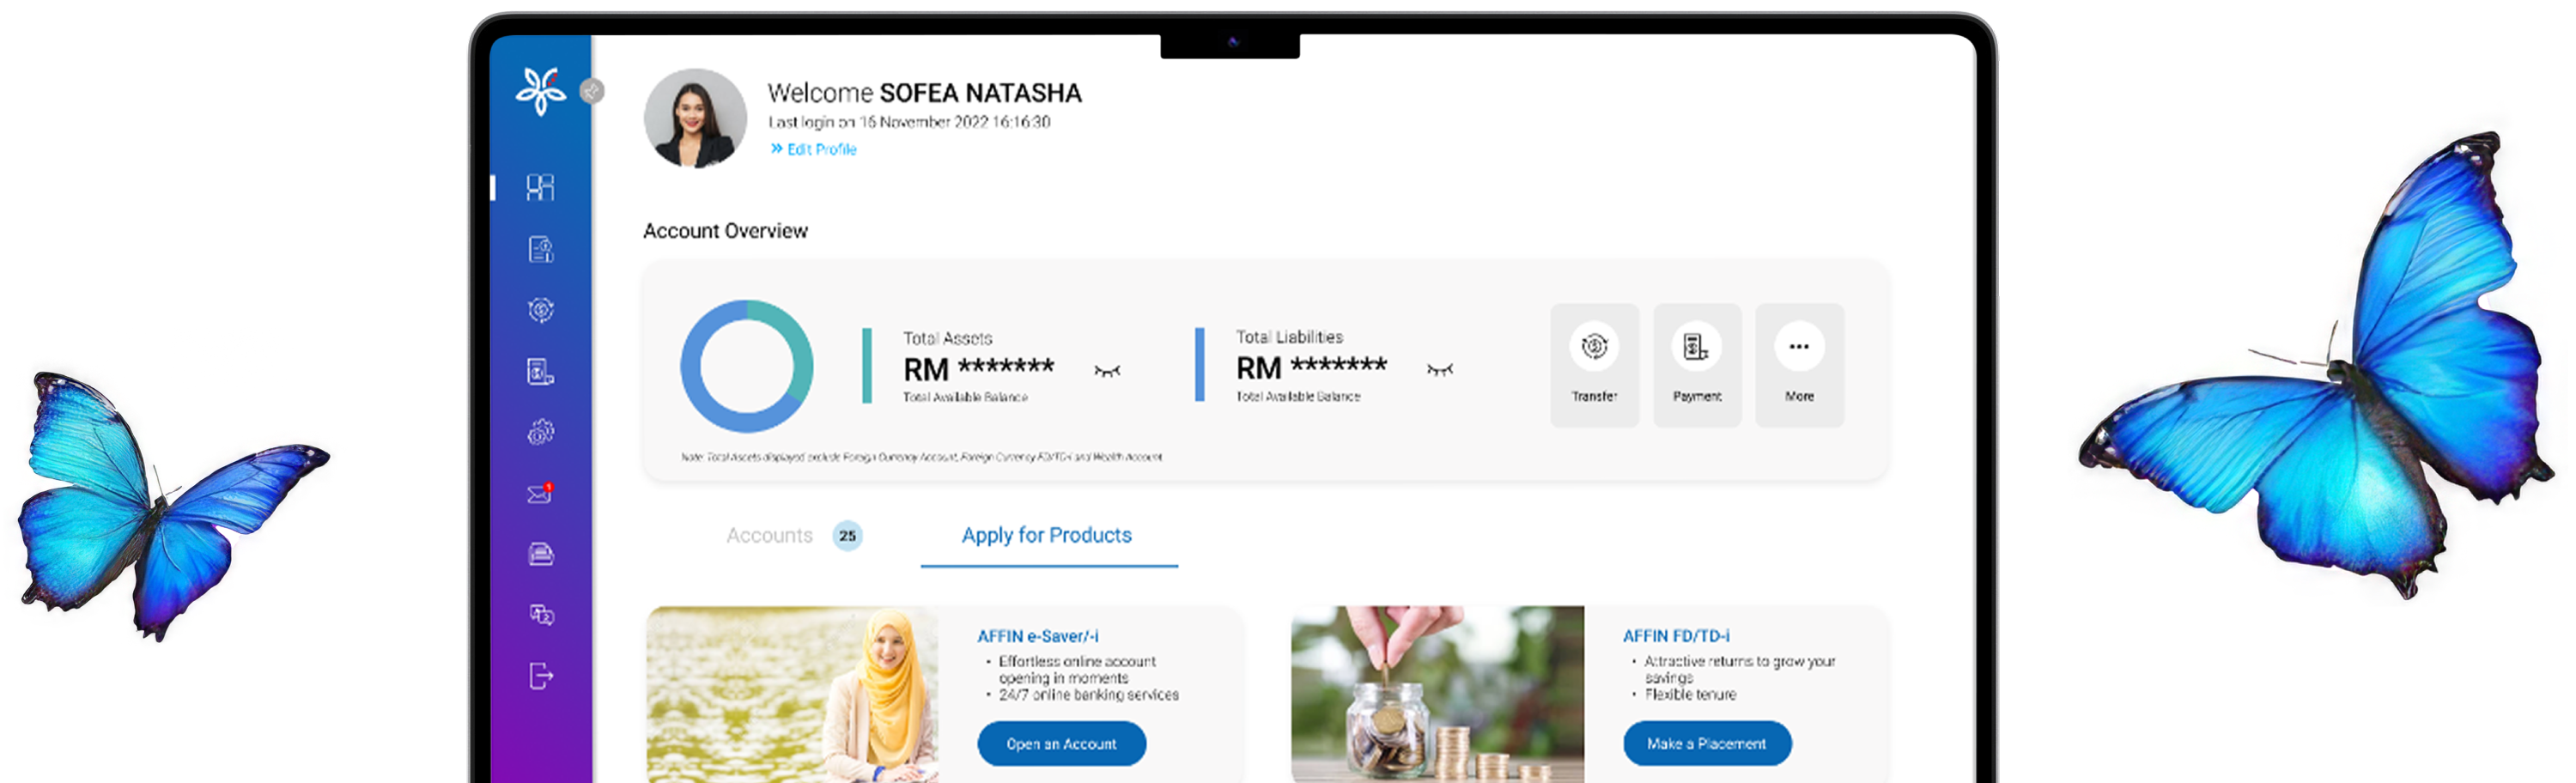Open the language translation sidebar icon
Screen dimensions: 2576x783
tap(540, 615)
